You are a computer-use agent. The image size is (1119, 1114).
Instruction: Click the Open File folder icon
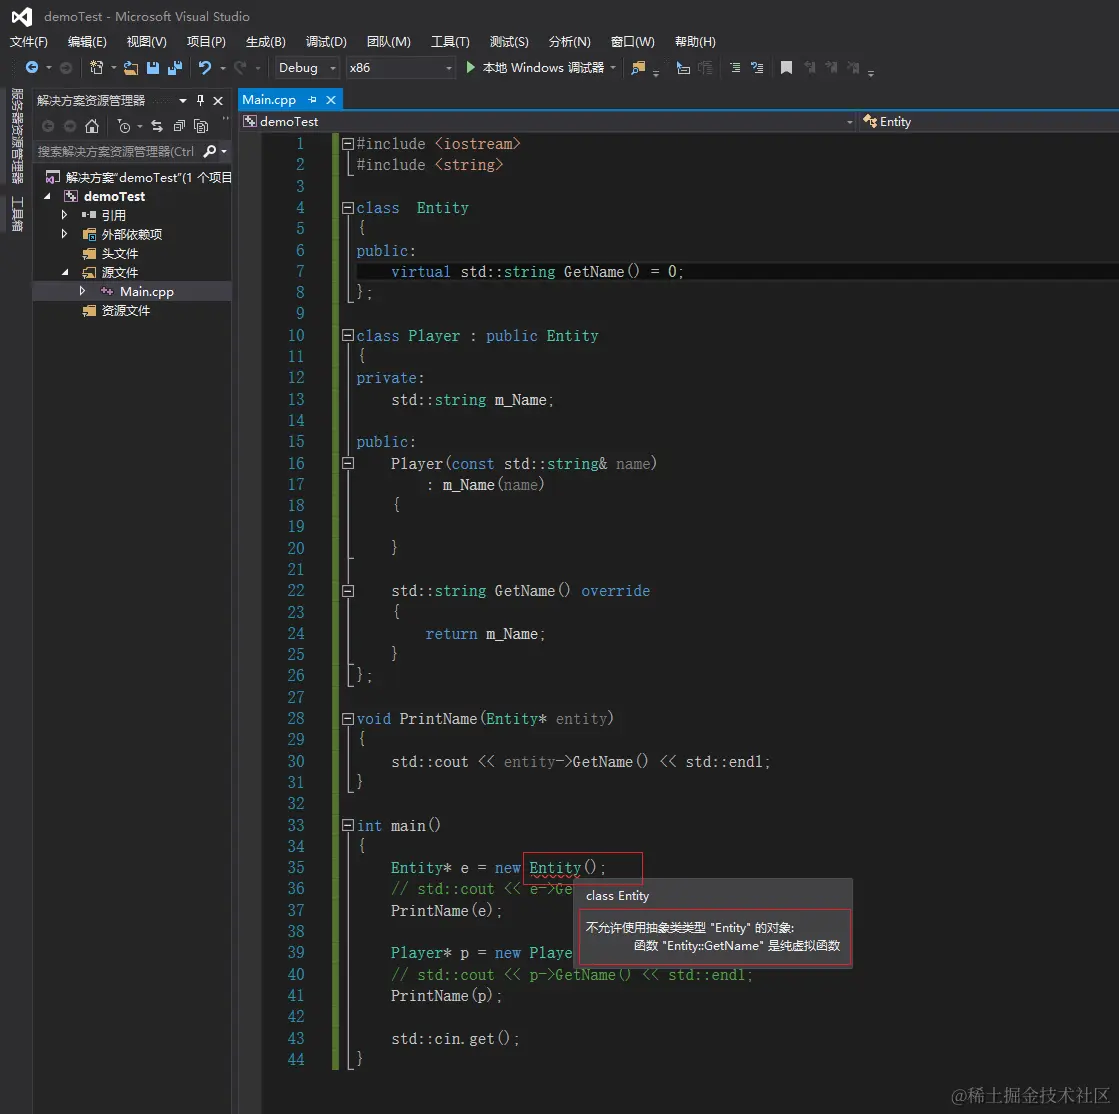point(131,68)
